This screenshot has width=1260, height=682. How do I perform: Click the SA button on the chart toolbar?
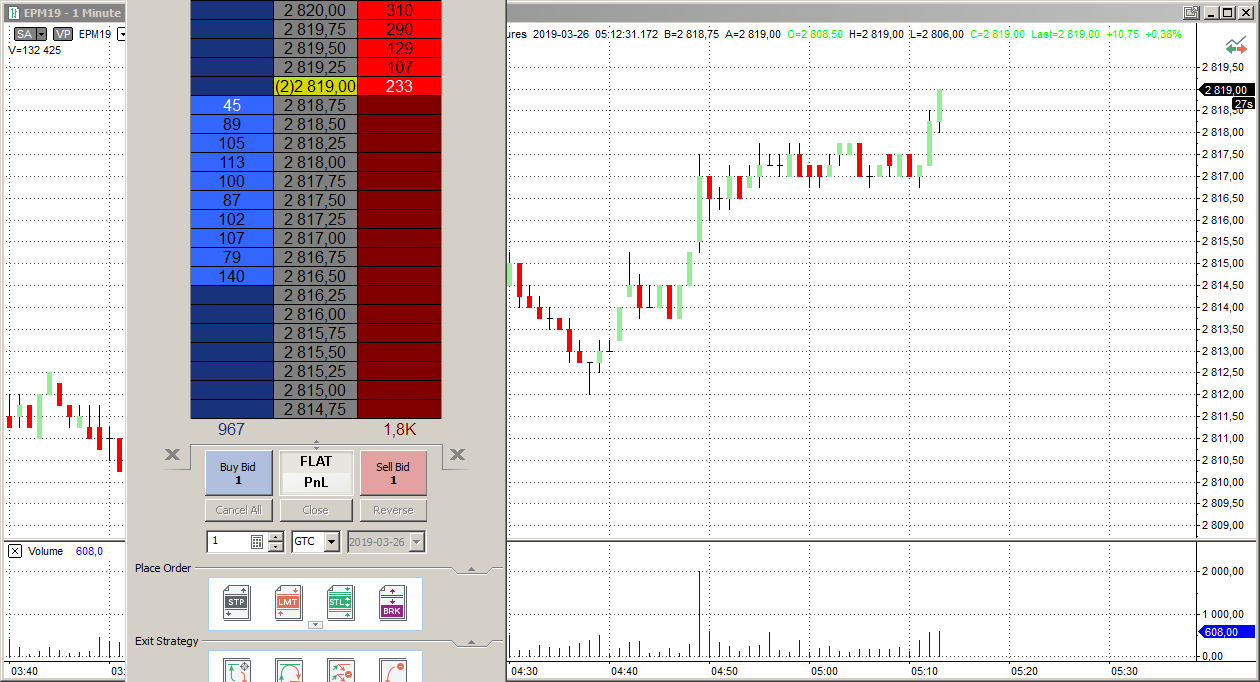click(x=24, y=34)
